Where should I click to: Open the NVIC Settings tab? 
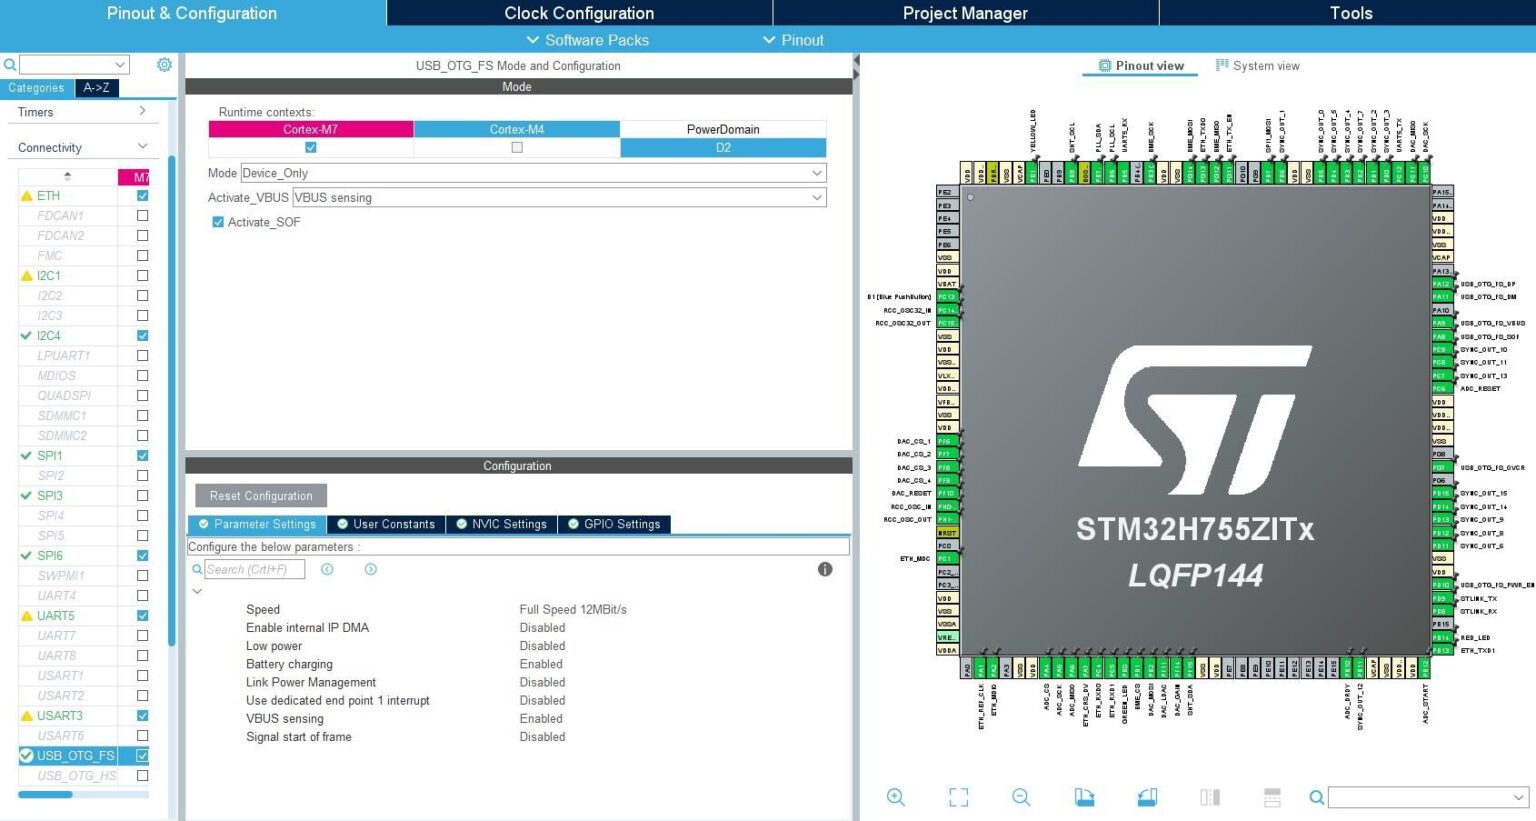(x=502, y=524)
